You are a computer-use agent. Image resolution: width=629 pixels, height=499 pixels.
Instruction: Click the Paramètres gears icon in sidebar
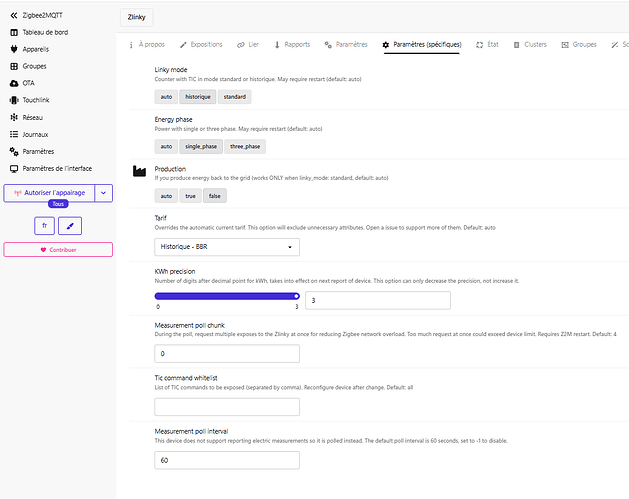14,151
